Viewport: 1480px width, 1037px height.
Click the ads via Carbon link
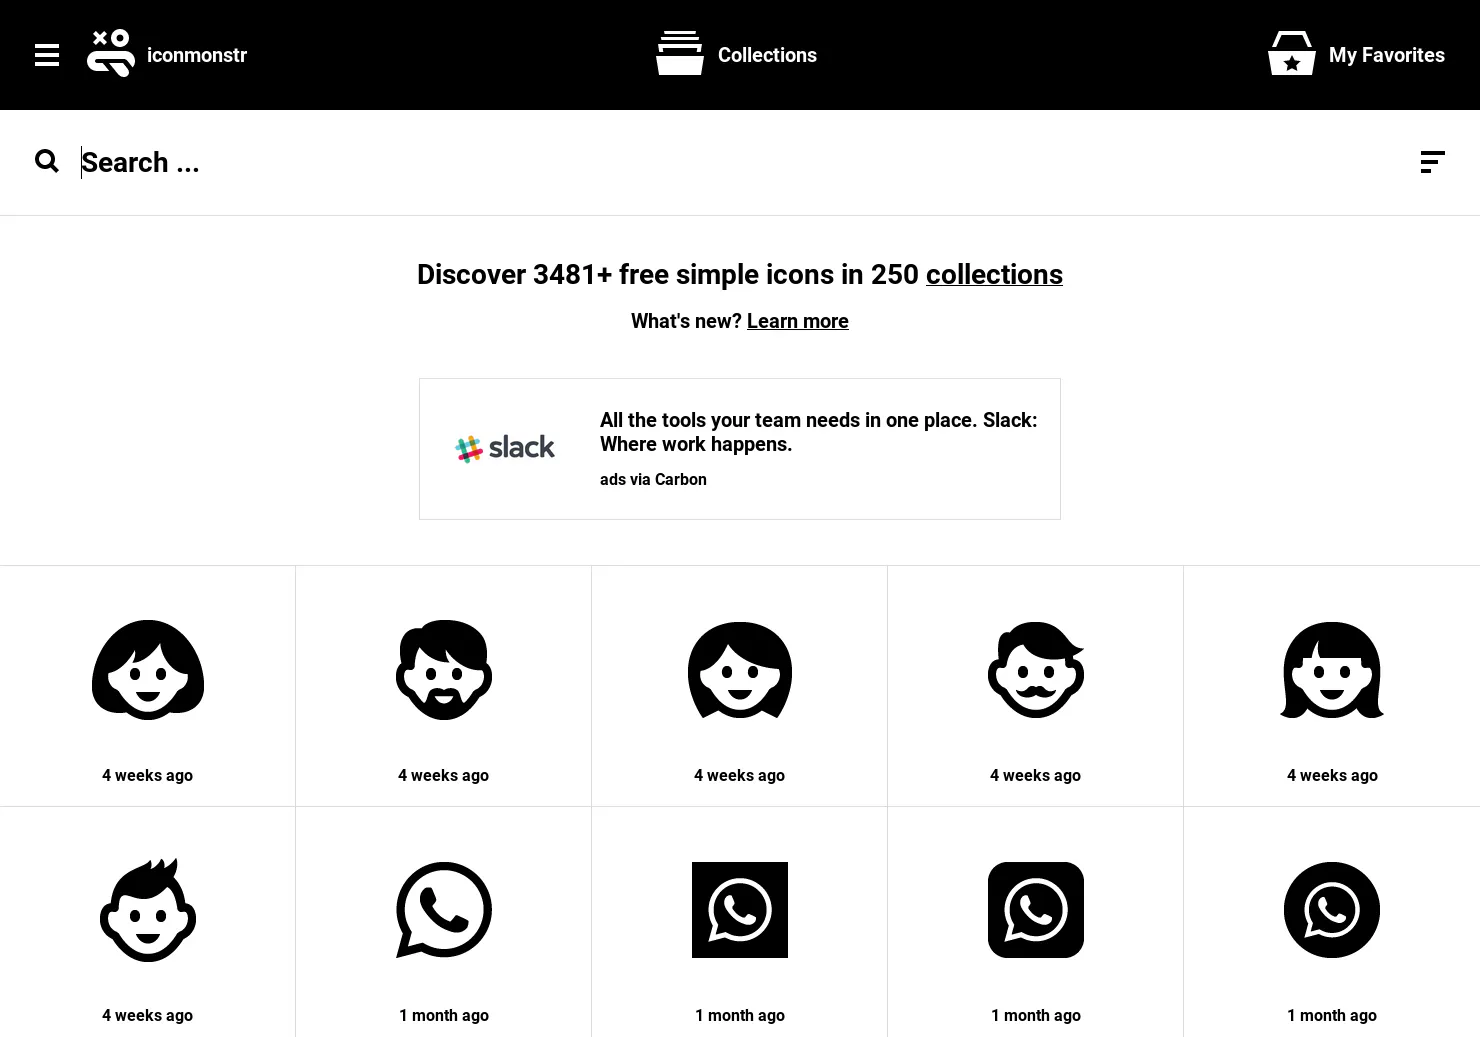(x=653, y=479)
